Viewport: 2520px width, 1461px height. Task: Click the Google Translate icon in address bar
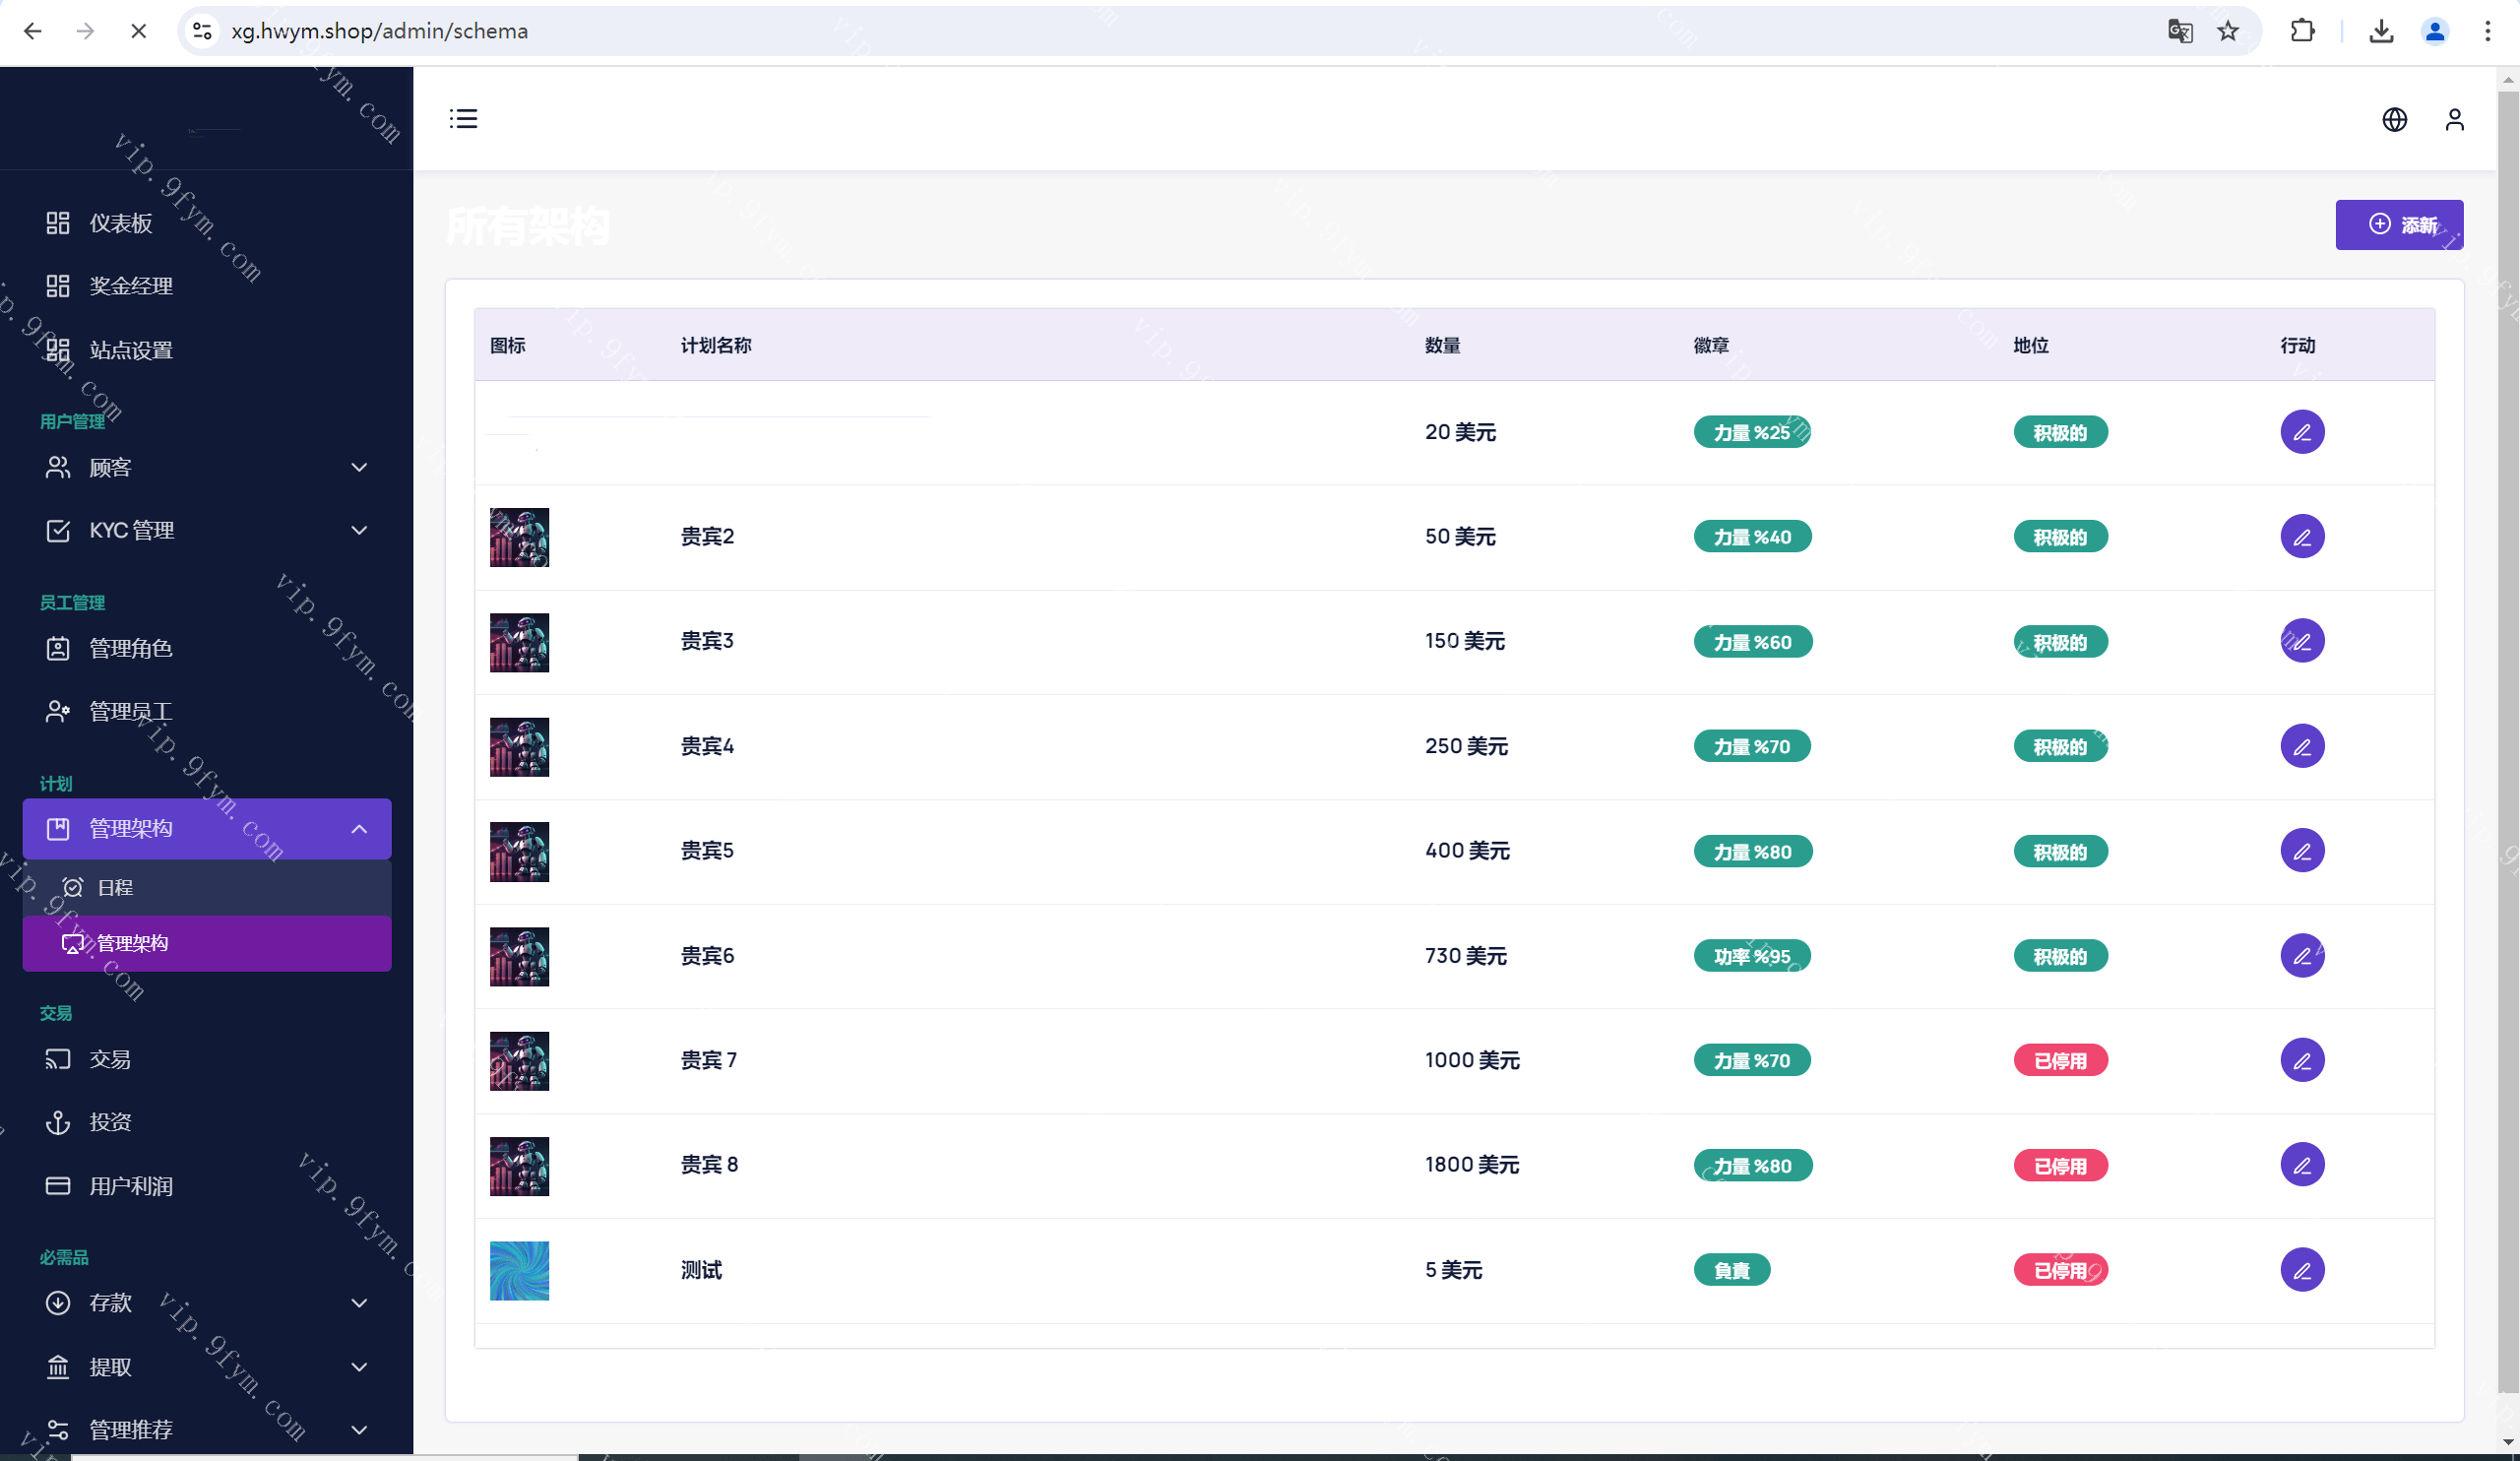point(2180,31)
